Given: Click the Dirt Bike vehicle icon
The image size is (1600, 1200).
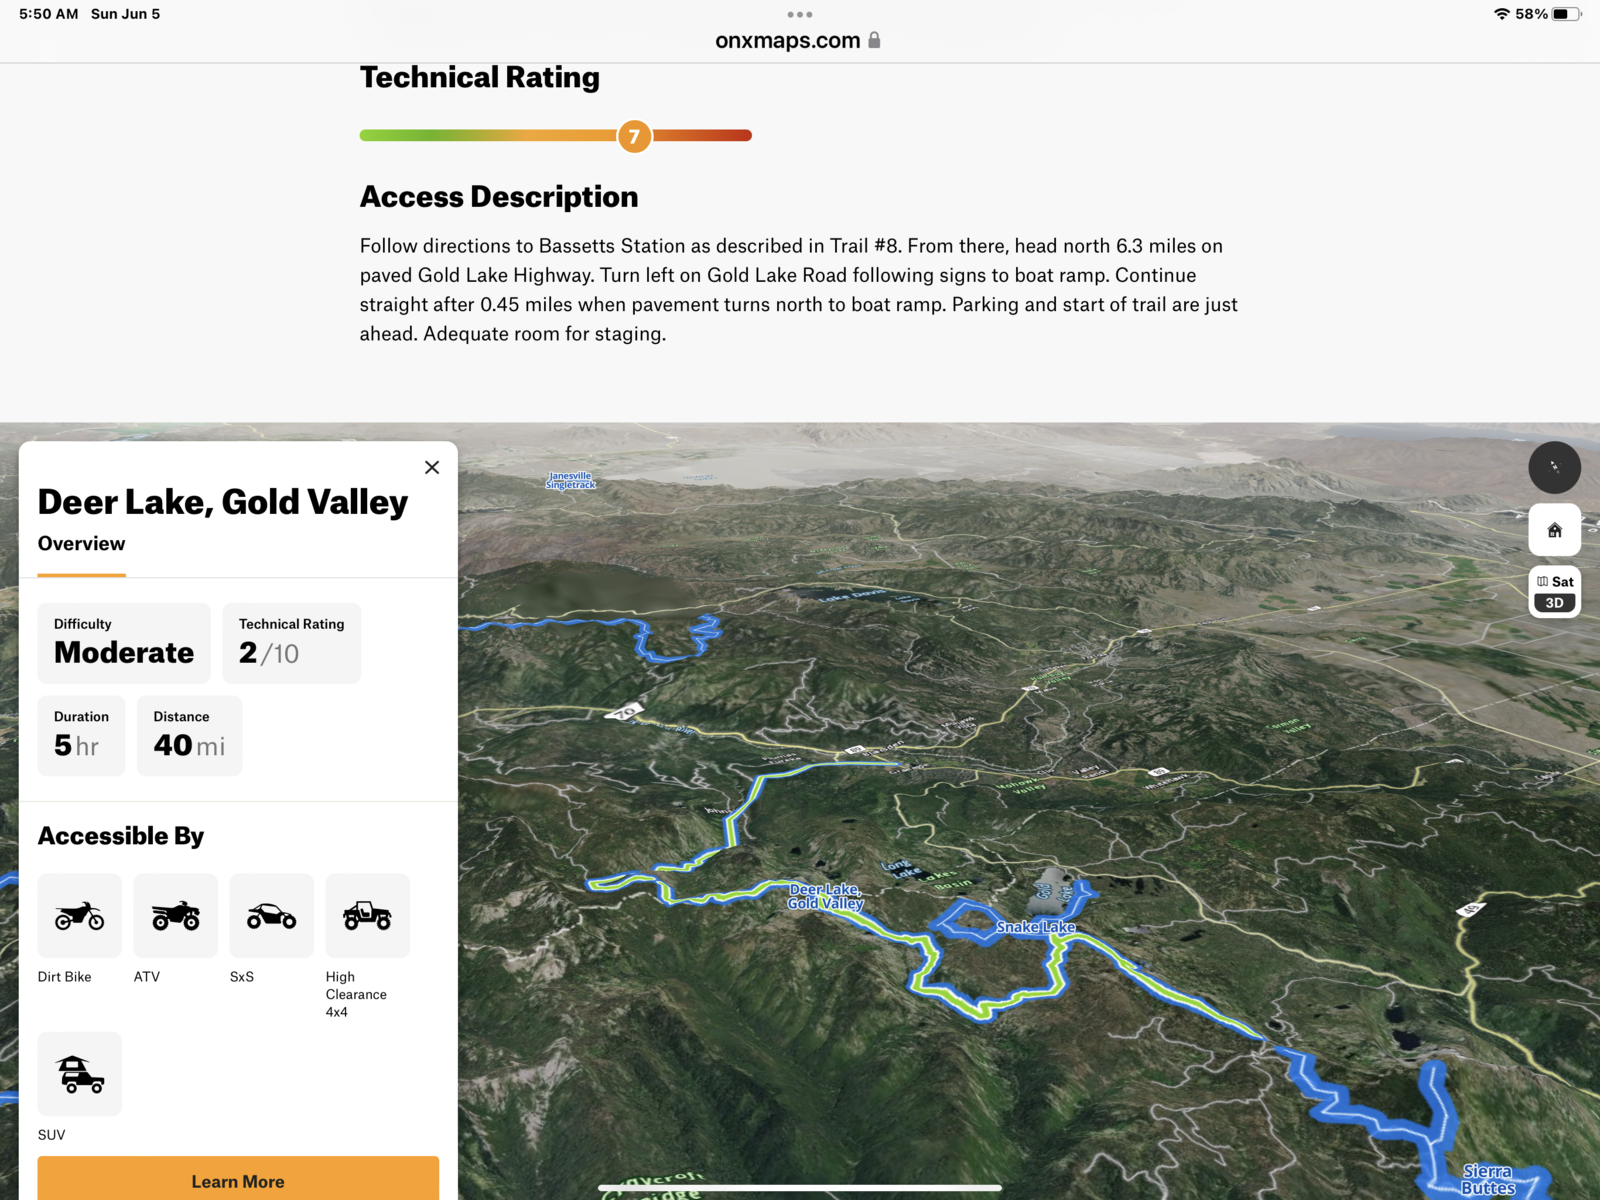Looking at the screenshot, I should point(79,916).
